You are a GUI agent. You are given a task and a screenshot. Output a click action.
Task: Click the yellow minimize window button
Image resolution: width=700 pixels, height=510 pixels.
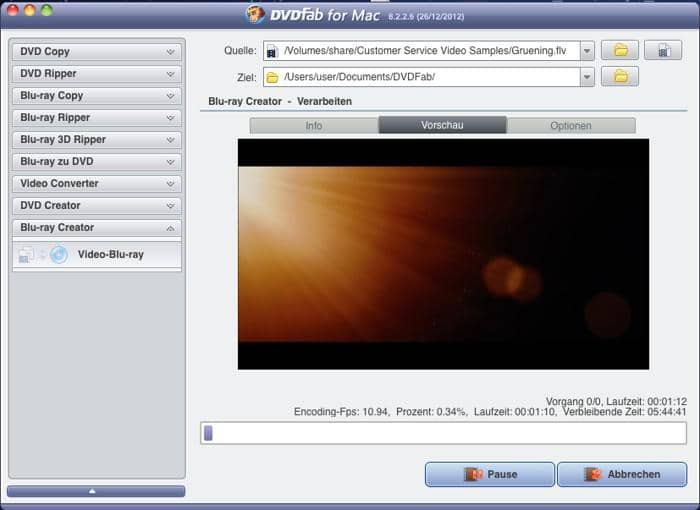[30, 10]
